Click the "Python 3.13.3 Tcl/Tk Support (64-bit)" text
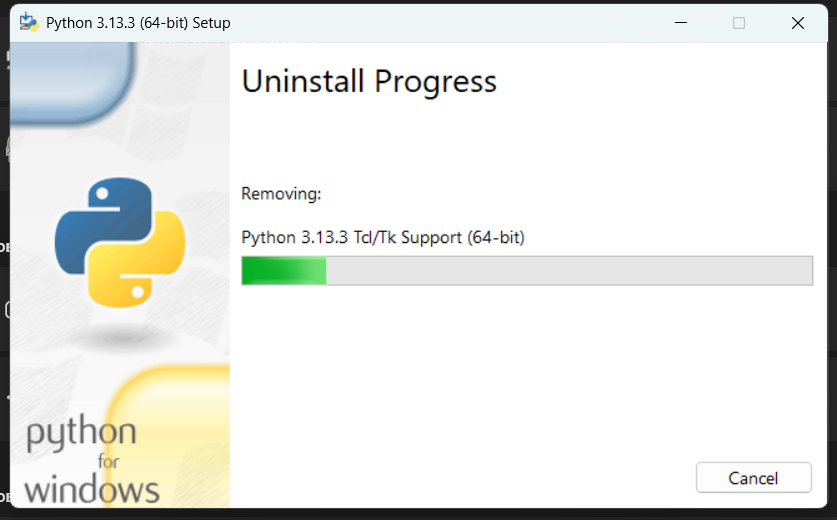Image resolution: width=837 pixels, height=520 pixels. click(x=383, y=237)
